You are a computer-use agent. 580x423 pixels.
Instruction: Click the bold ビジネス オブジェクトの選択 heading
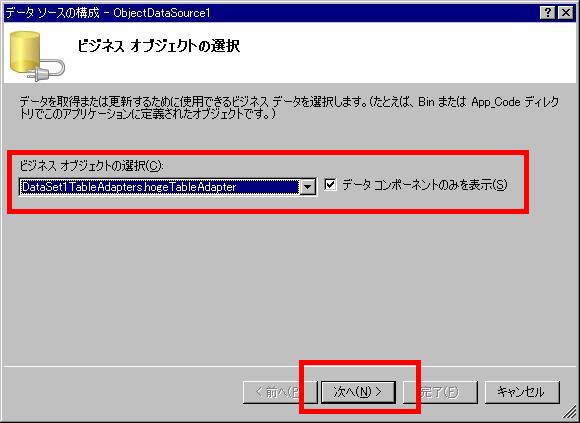coord(159,46)
